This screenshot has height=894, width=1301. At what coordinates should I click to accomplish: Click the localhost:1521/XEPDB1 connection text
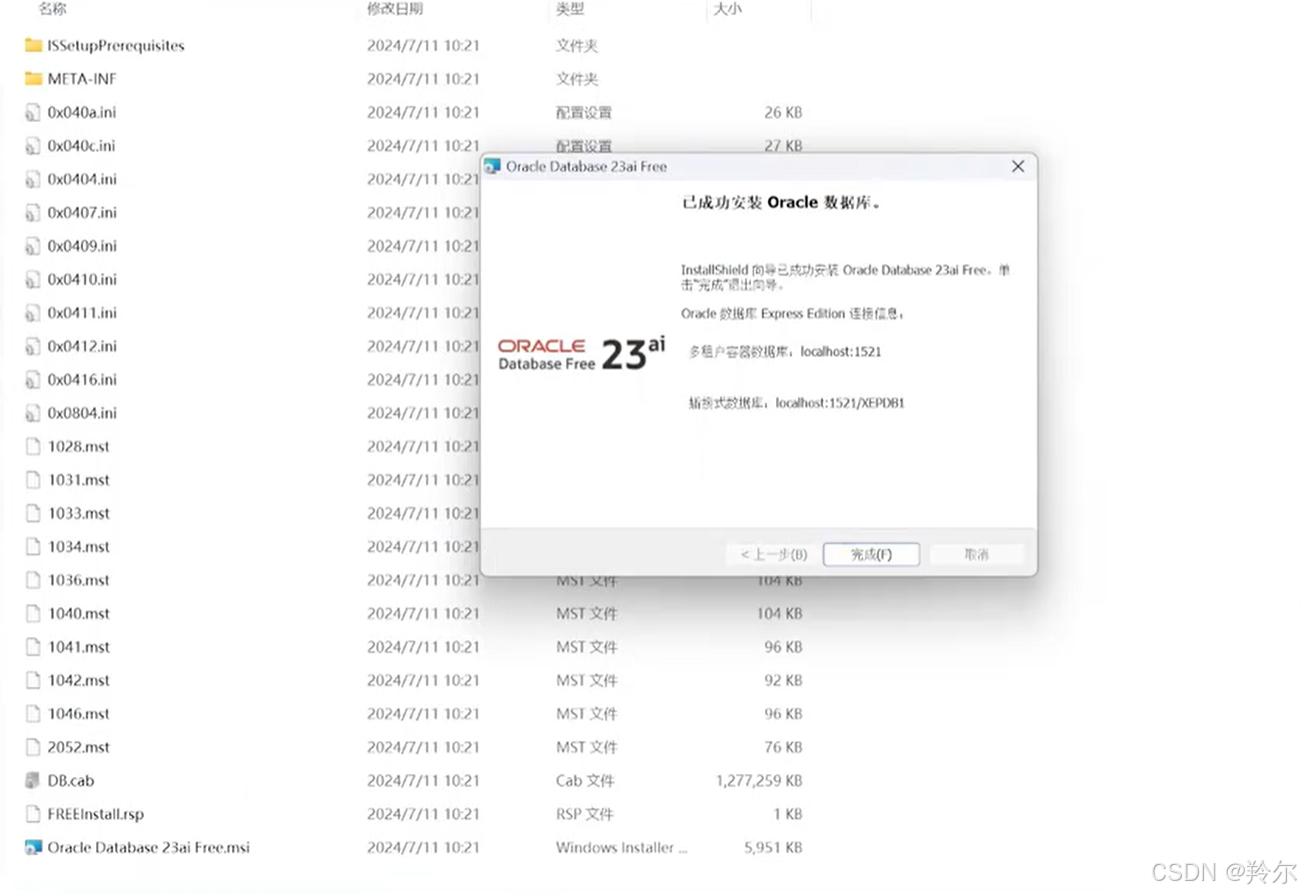click(x=840, y=403)
